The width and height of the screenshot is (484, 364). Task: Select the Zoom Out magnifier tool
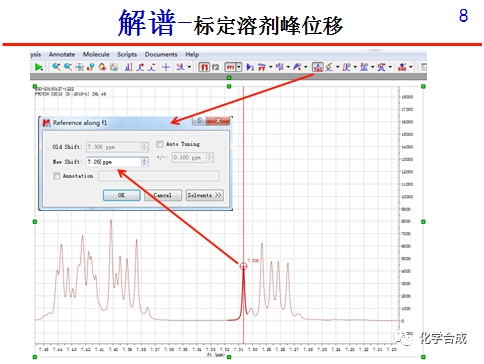[x=68, y=67]
